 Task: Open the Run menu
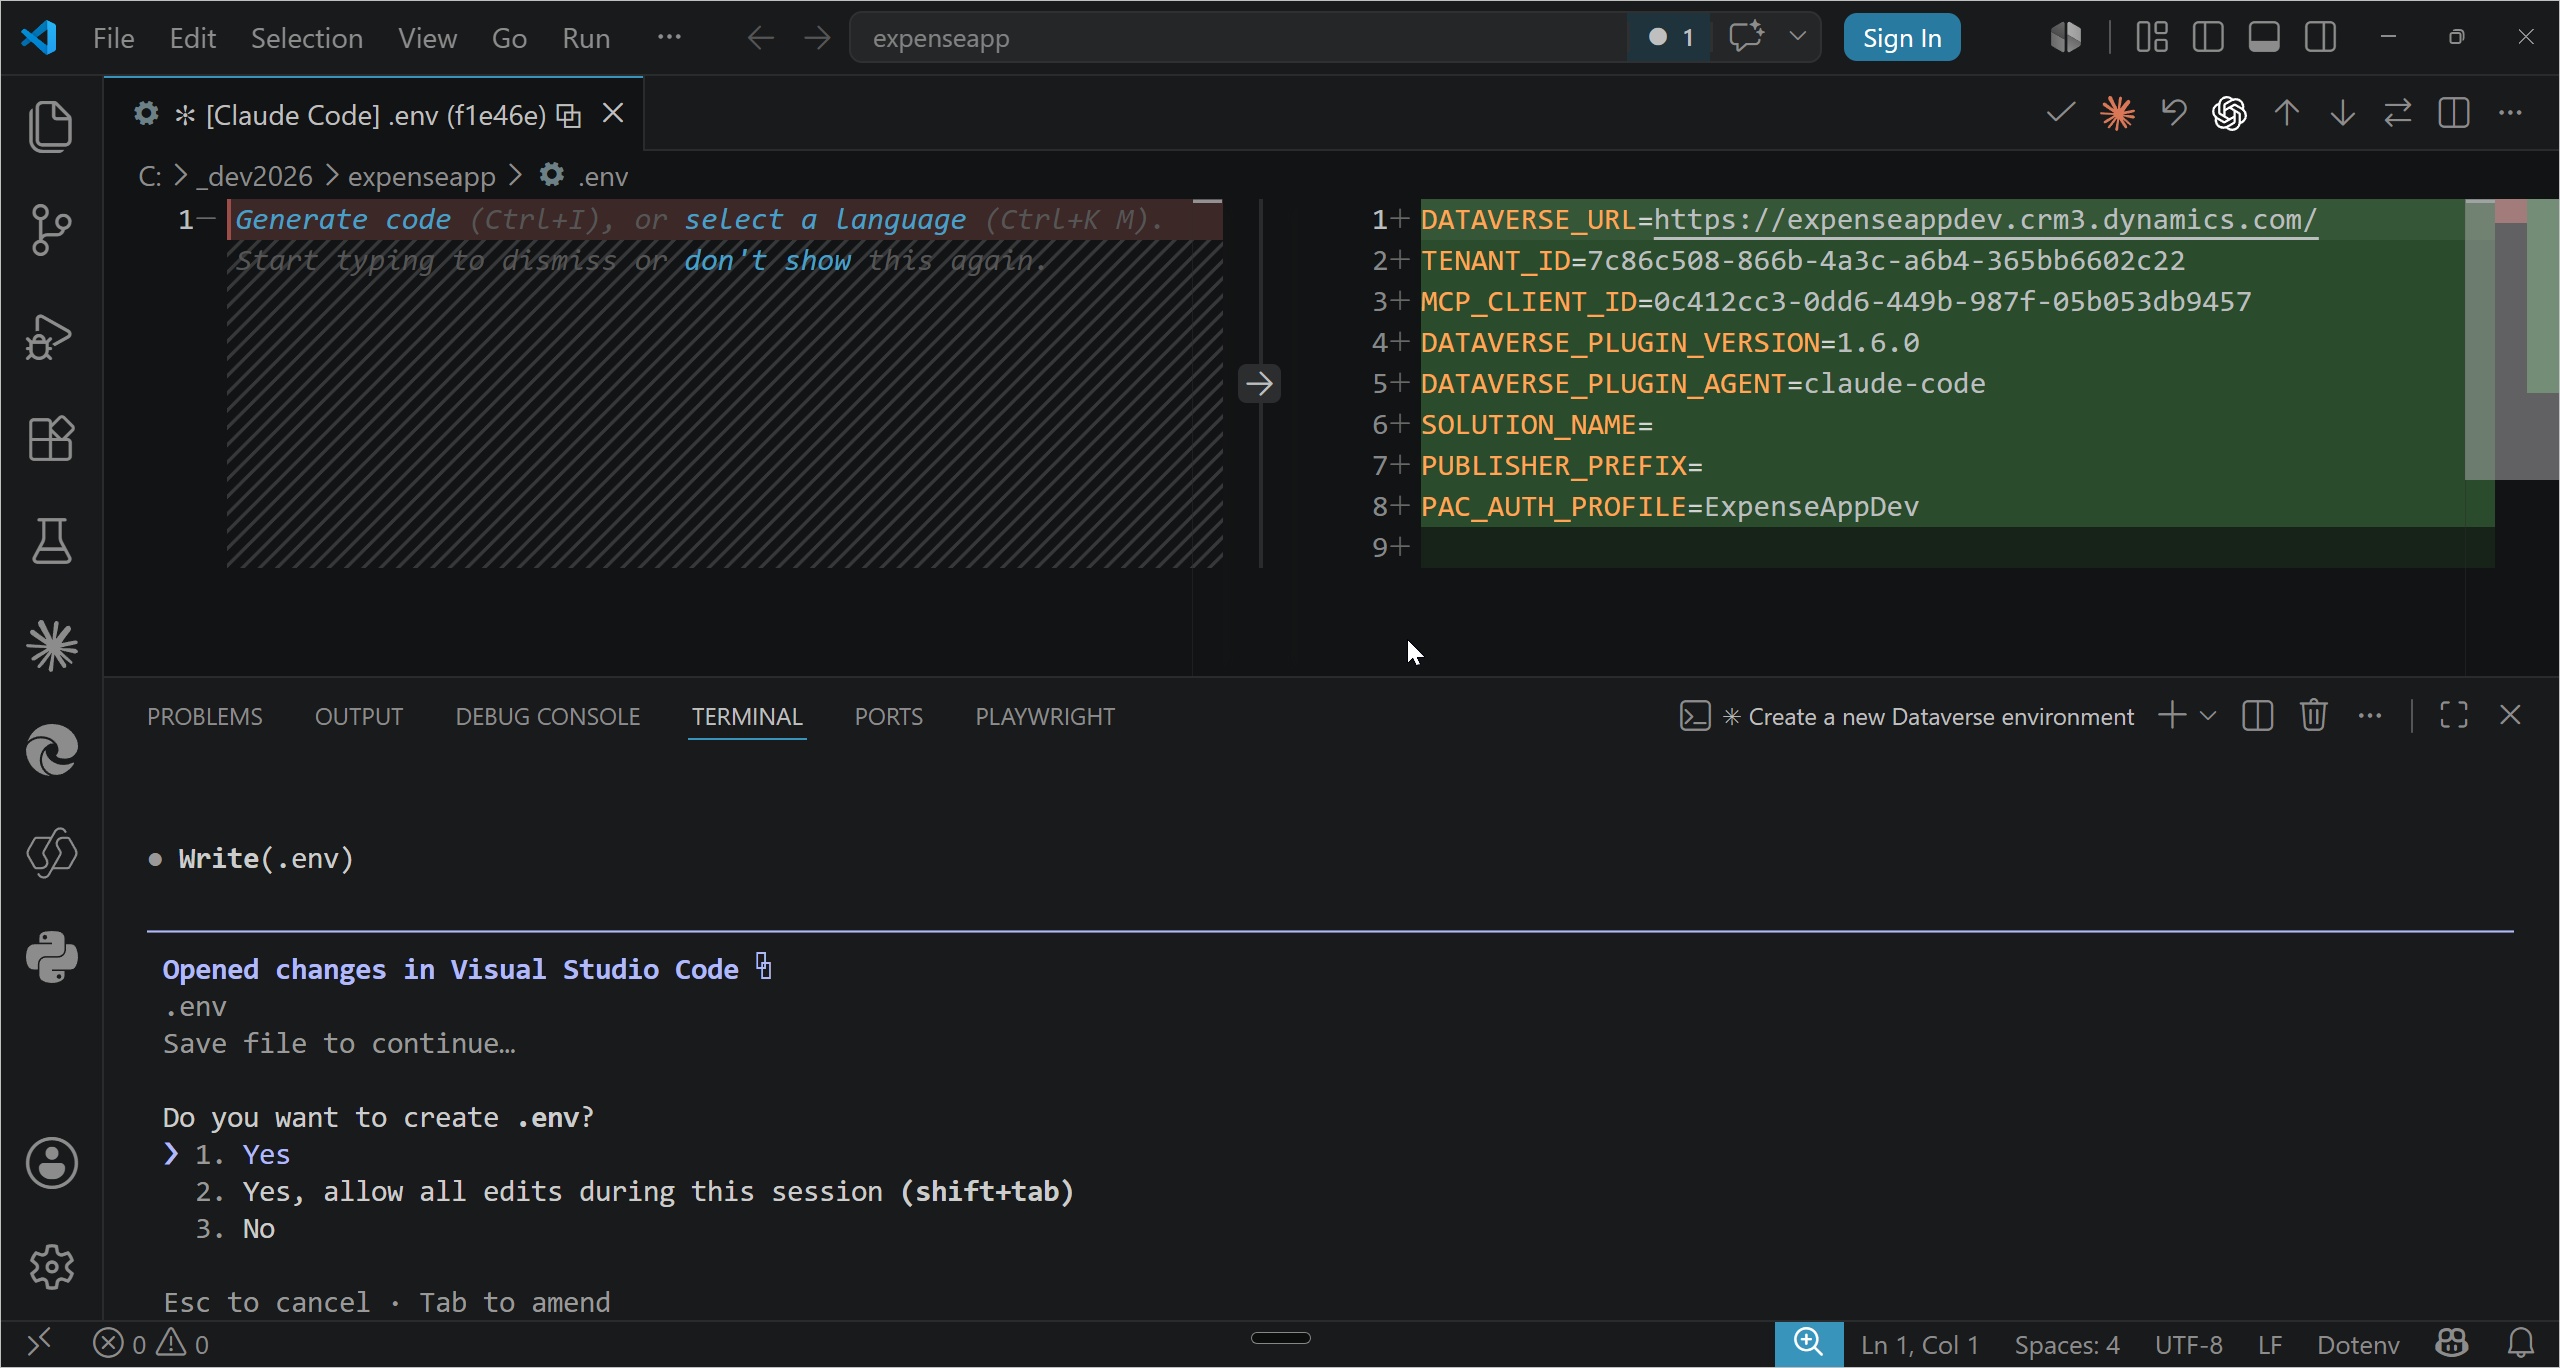coord(586,38)
